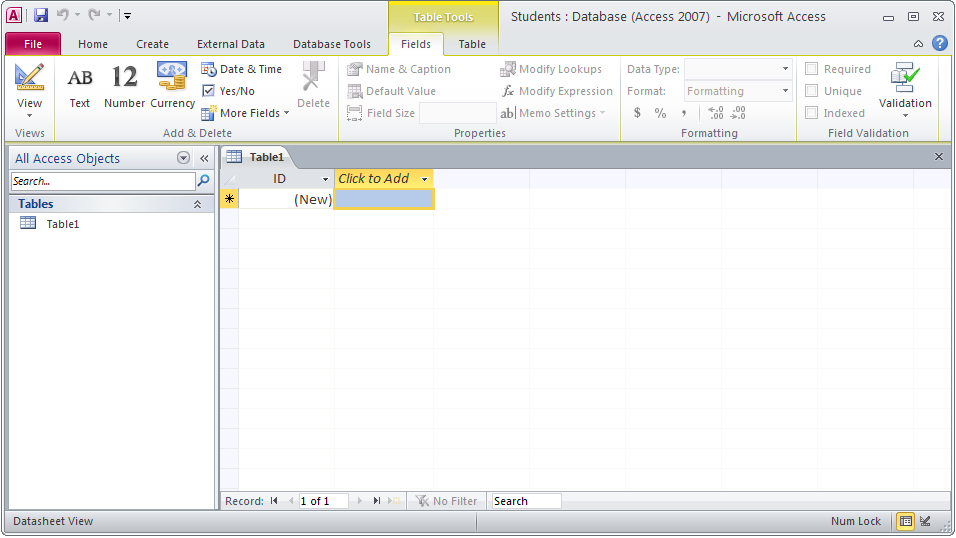Switch to the Home ribbon tab
Viewport: 956px width, 538px height.
coord(93,44)
